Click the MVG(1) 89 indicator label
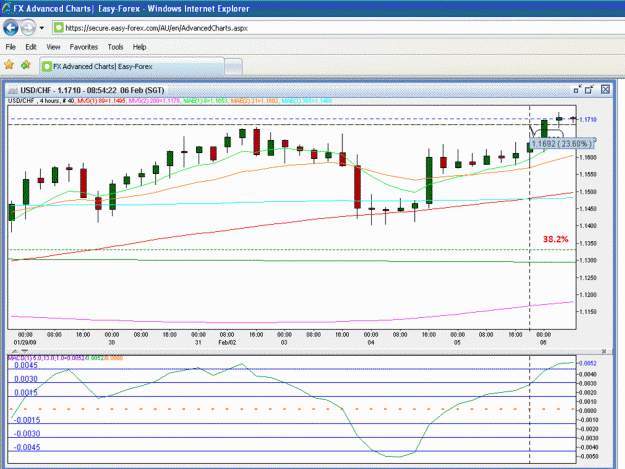Viewport: 625px width, 469px height. [101, 101]
